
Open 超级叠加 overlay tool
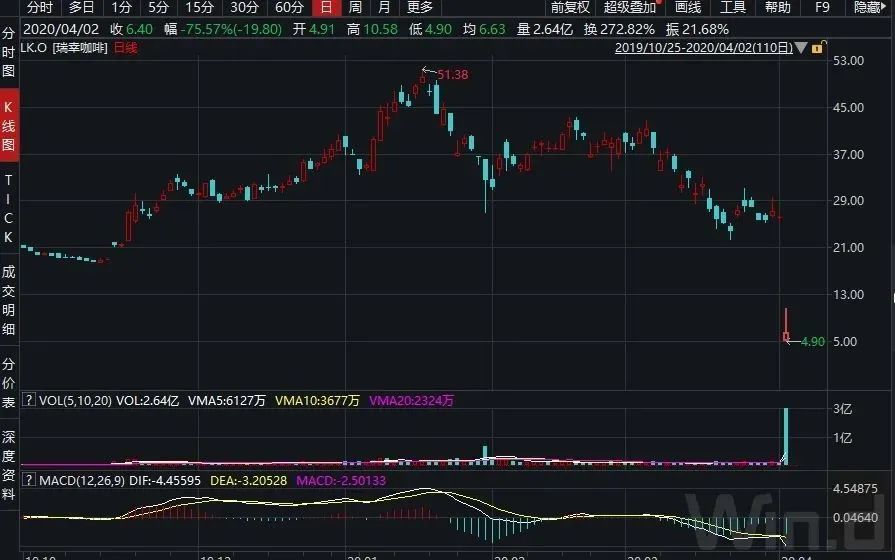[630, 7]
